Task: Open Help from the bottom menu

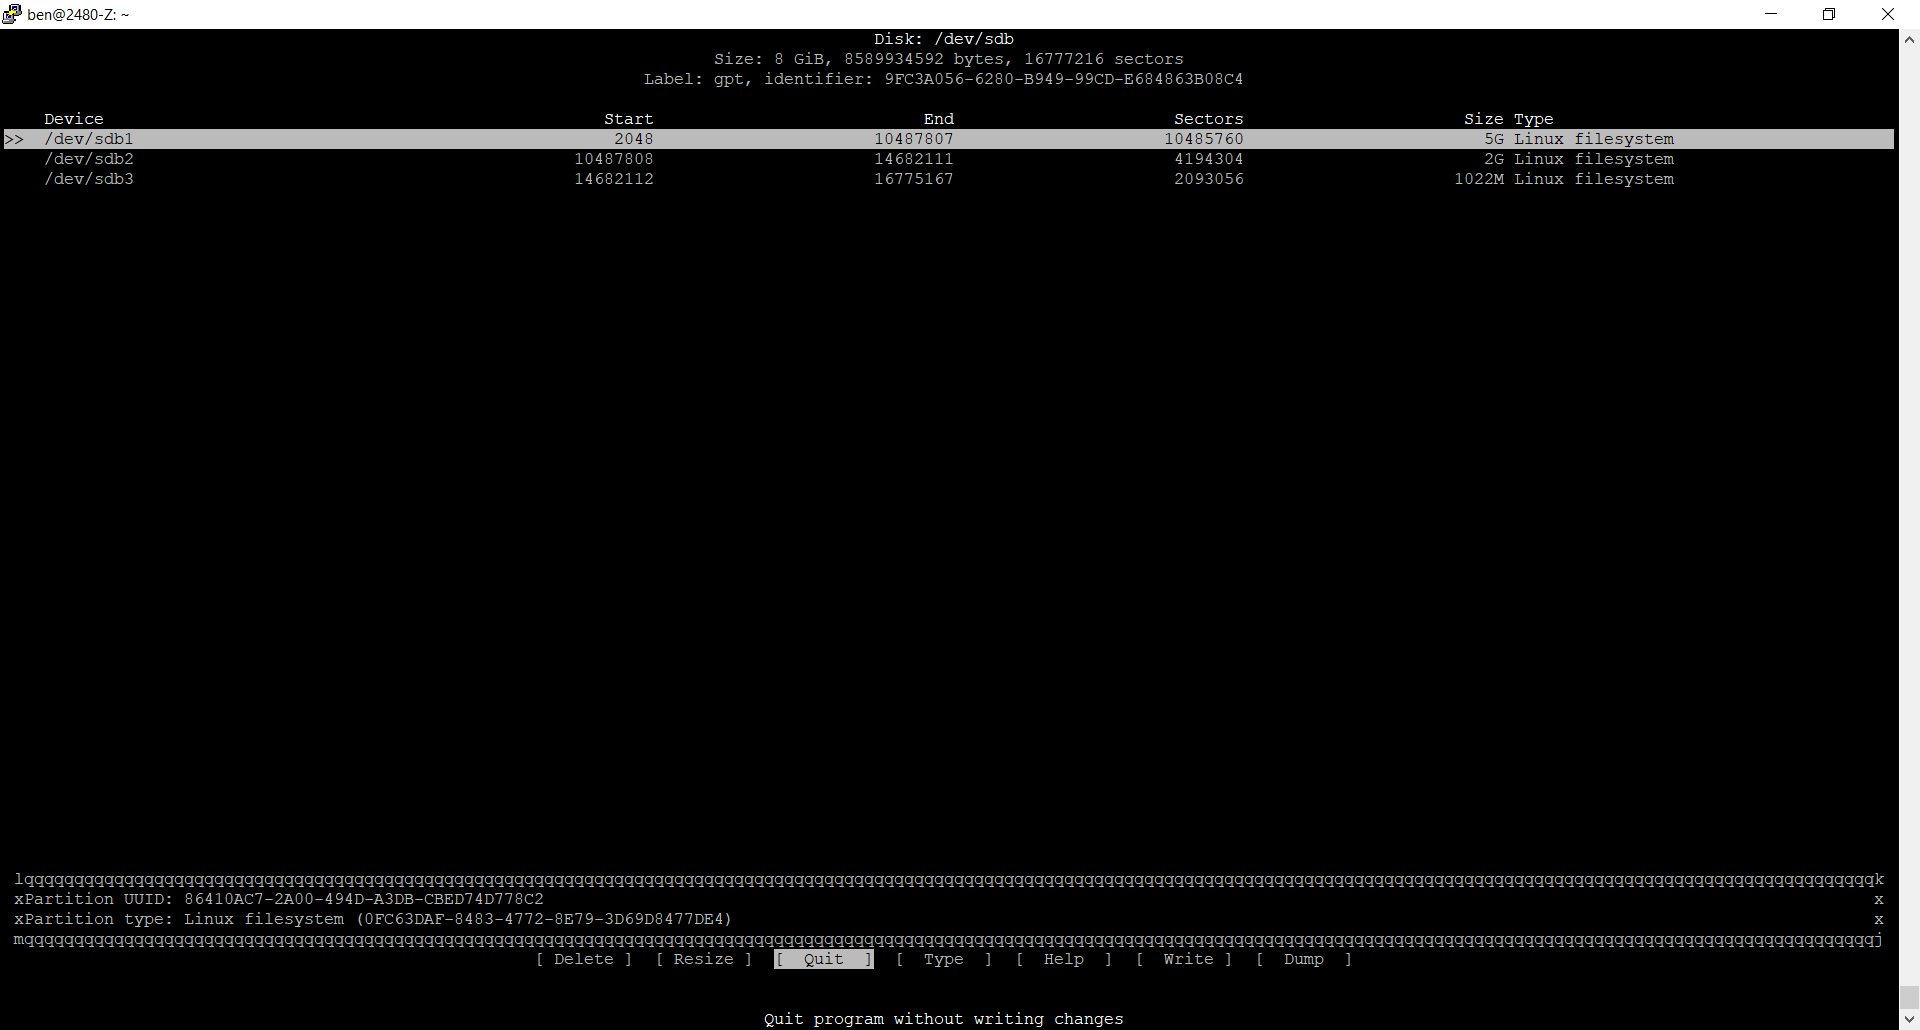Action: [1063, 959]
